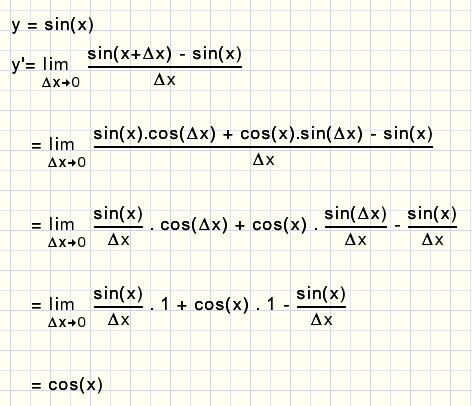Select the lim symbol in fourth line
The height and width of the screenshot is (406, 472).
click(61, 304)
